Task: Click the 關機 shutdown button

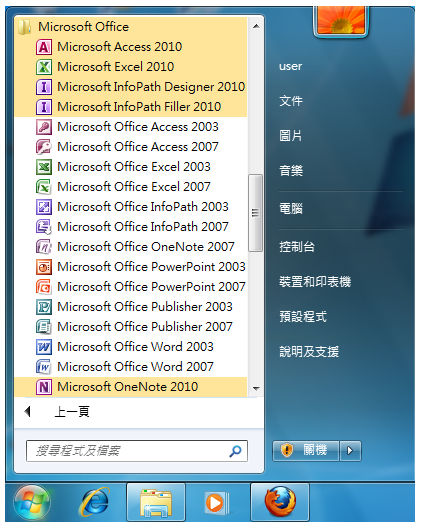Action: tap(306, 451)
